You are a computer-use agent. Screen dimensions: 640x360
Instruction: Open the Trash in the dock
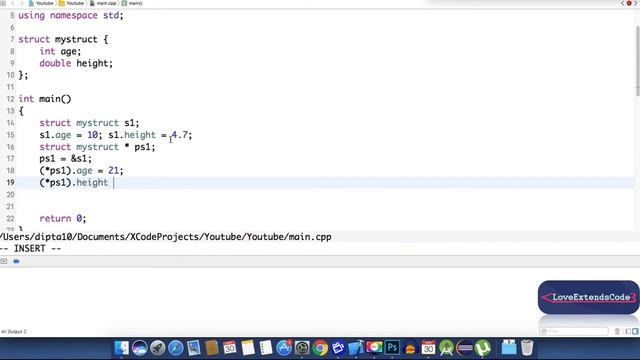pos(527,348)
